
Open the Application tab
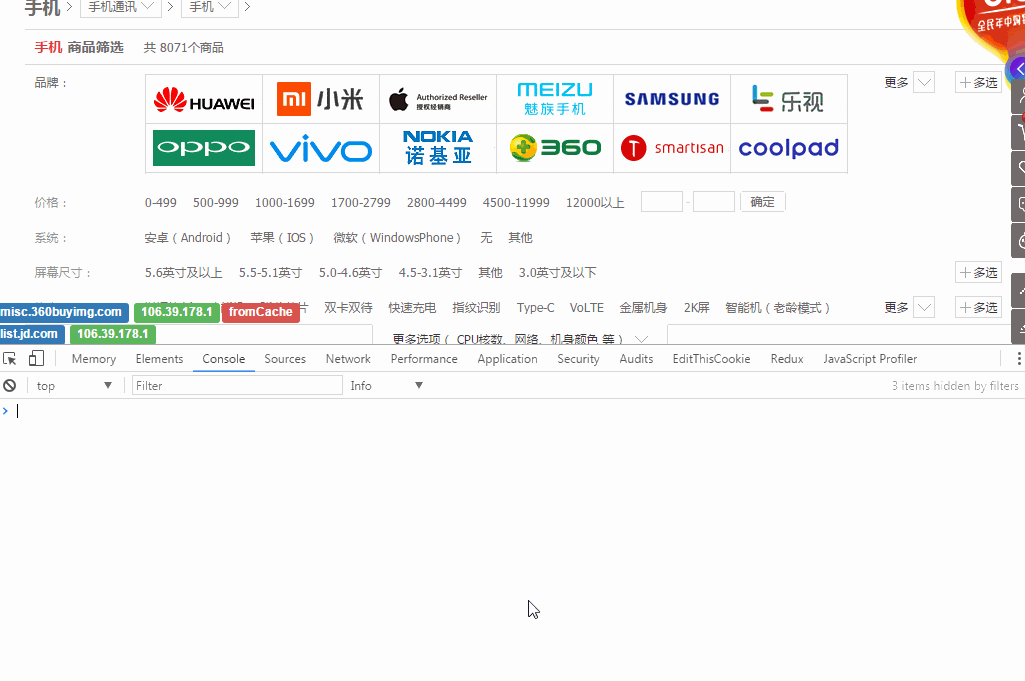click(x=507, y=359)
